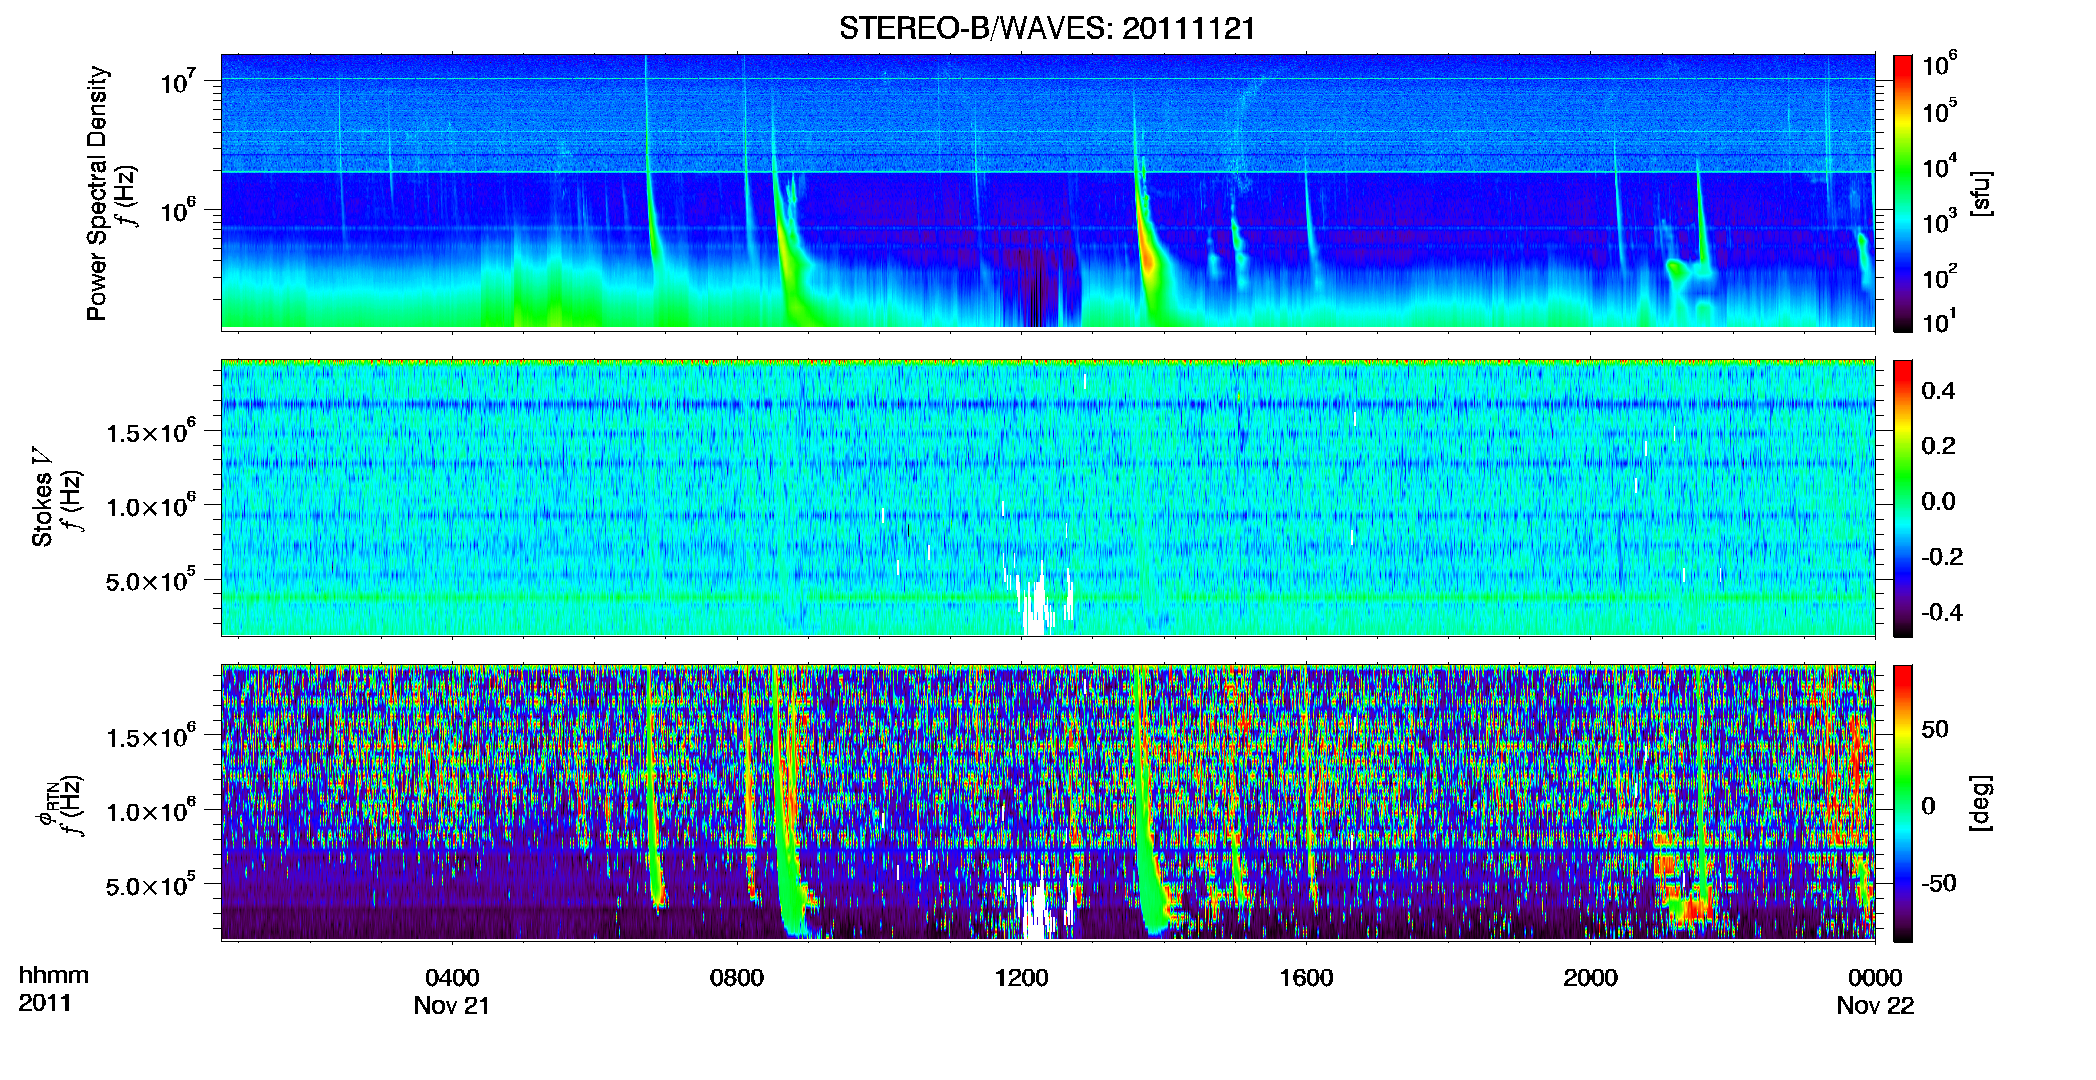The image size is (2096, 1080).
Task: Click the 10^6 label on sfu colorbar
Action: (x=1940, y=65)
